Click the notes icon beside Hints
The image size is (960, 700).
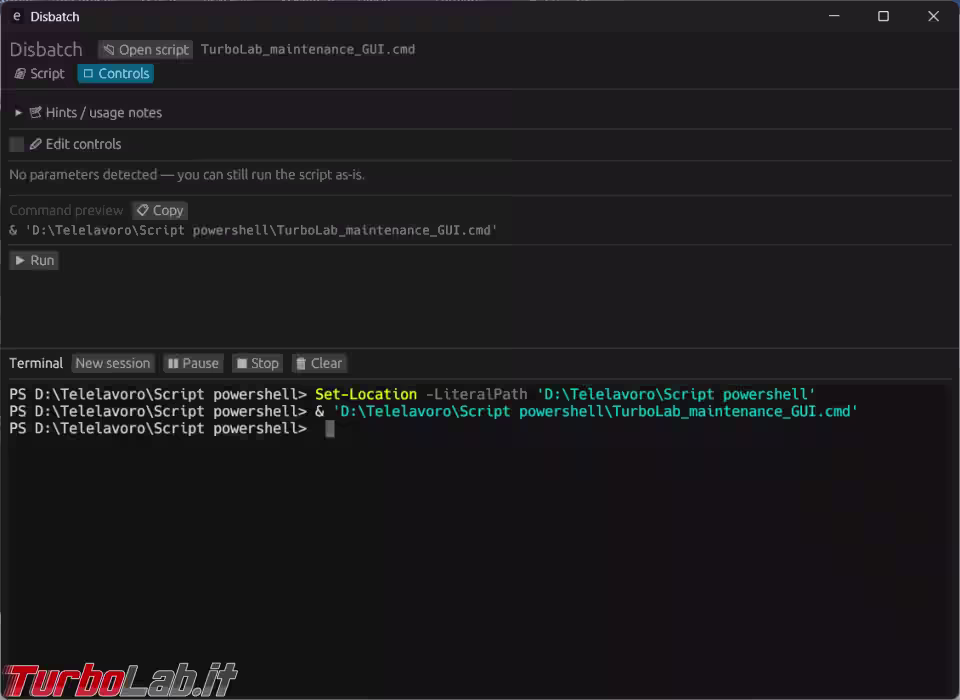36,113
